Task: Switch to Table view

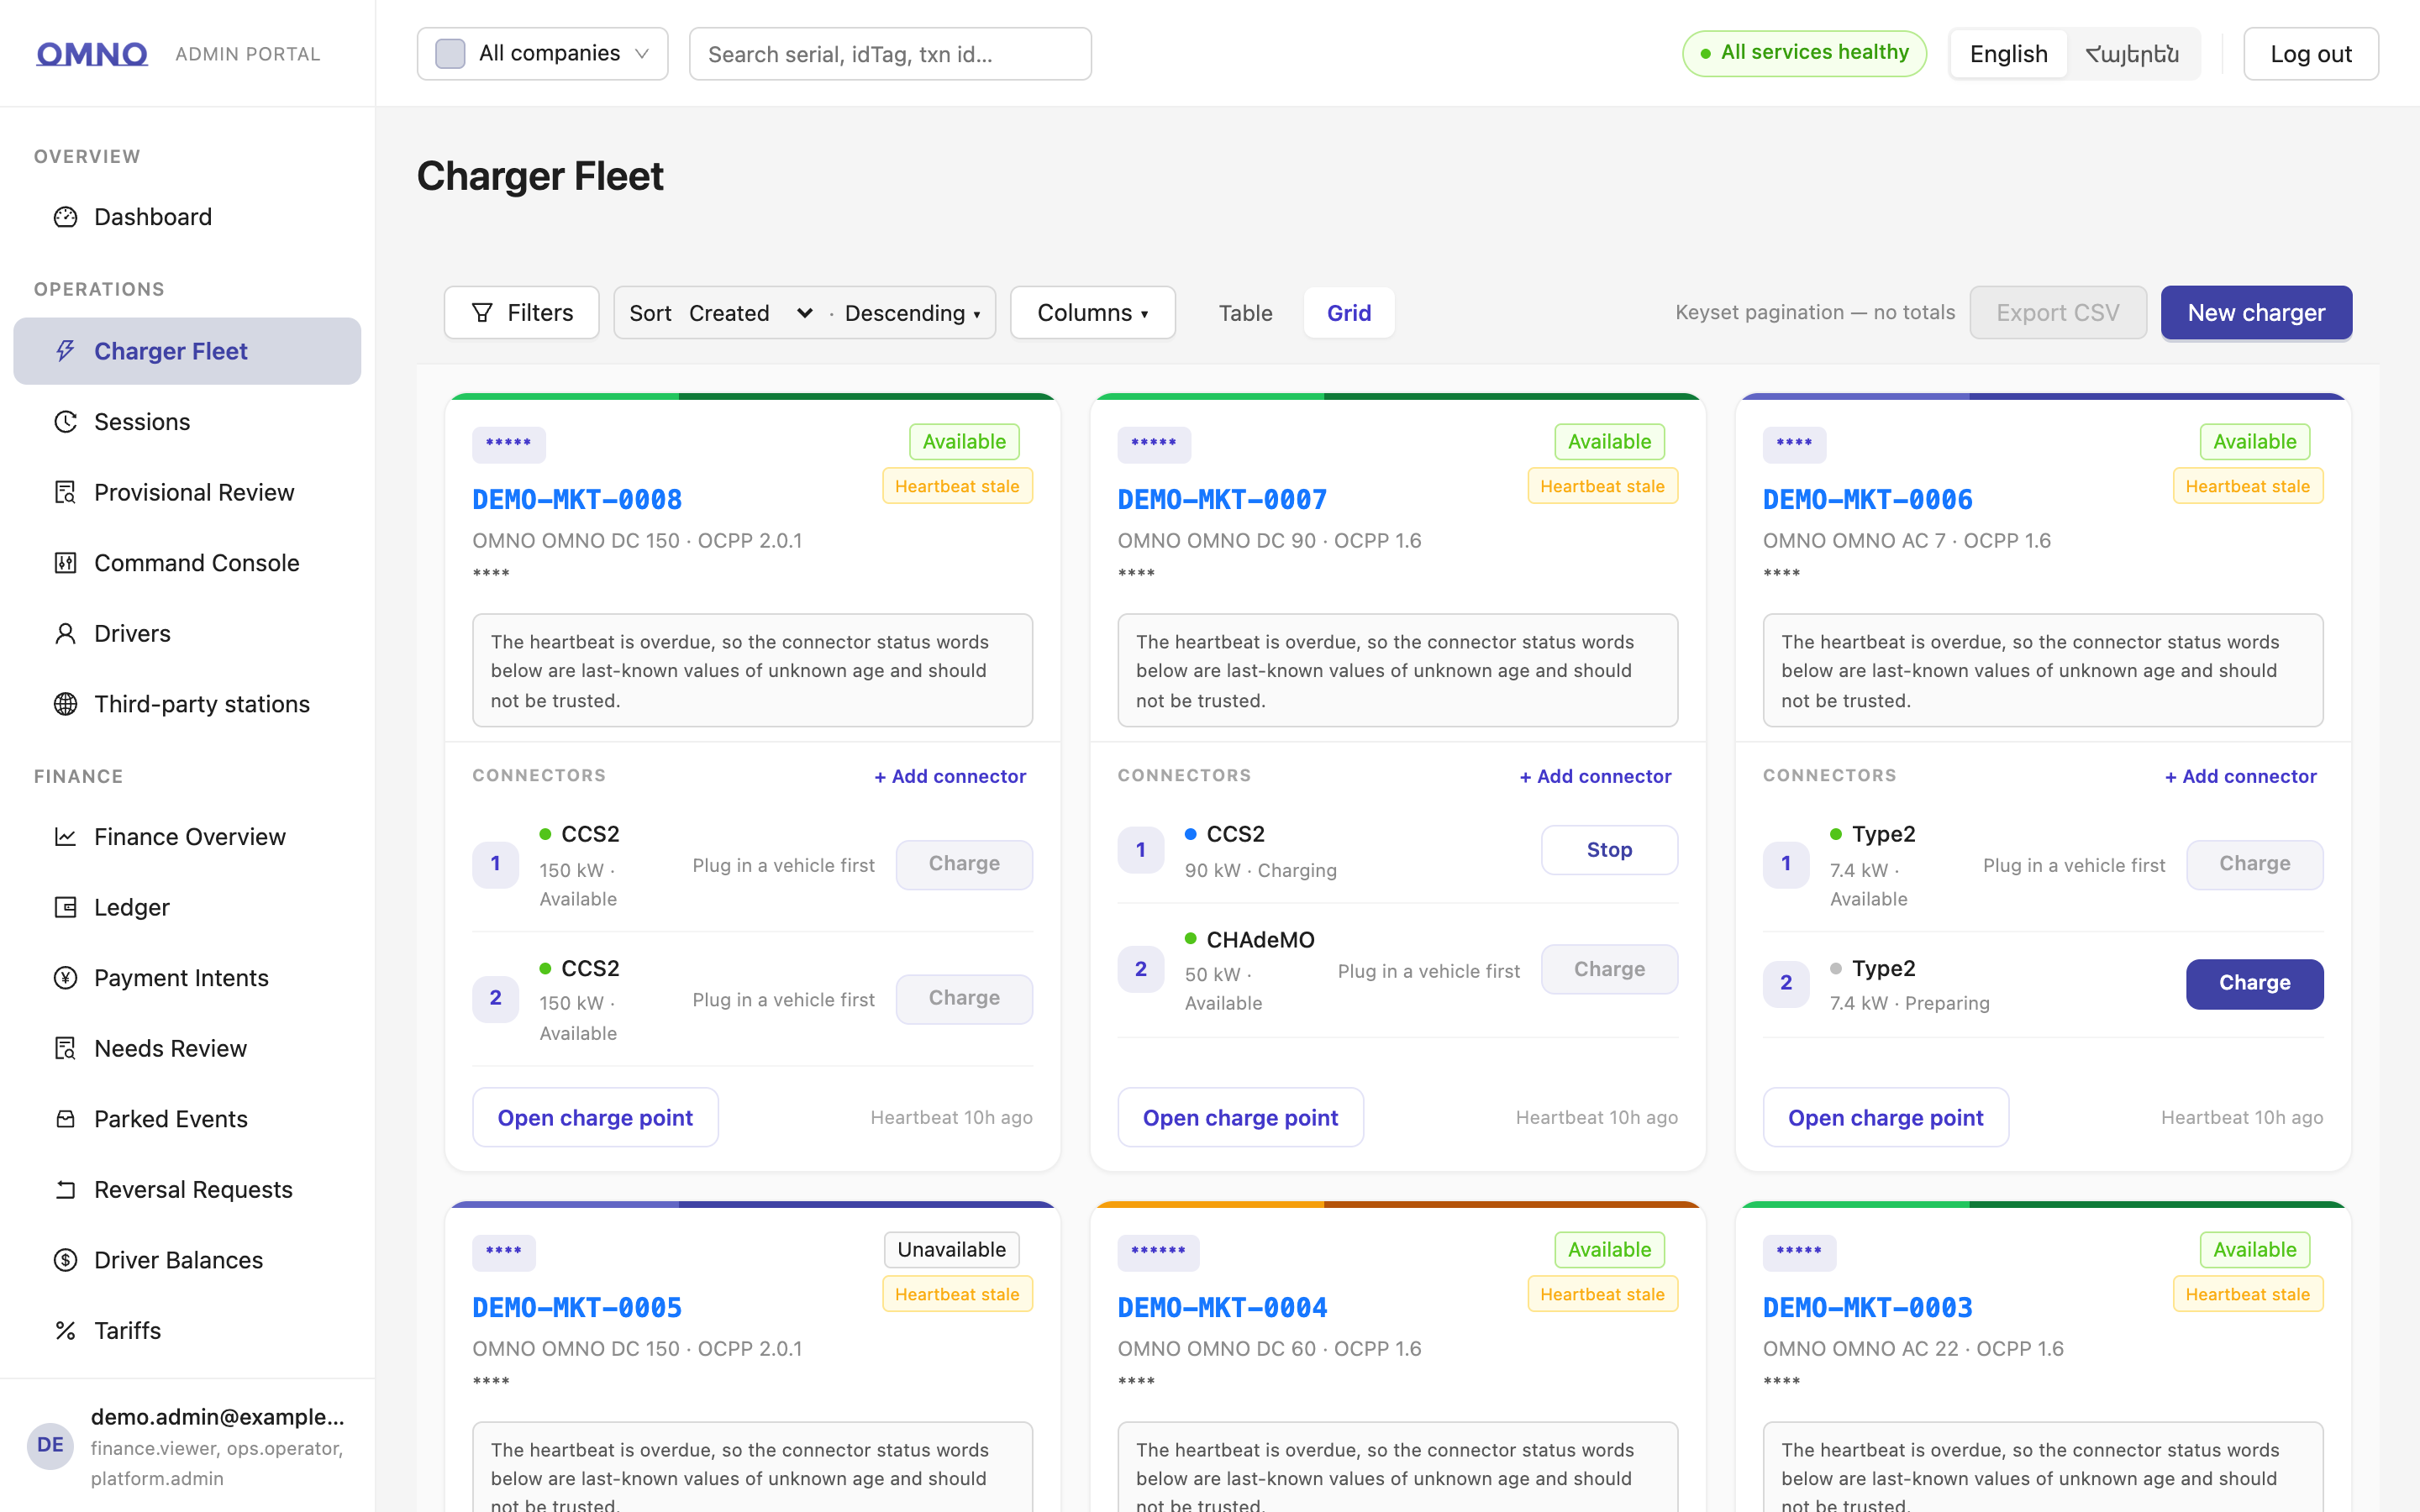Action: tap(1245, 313)
